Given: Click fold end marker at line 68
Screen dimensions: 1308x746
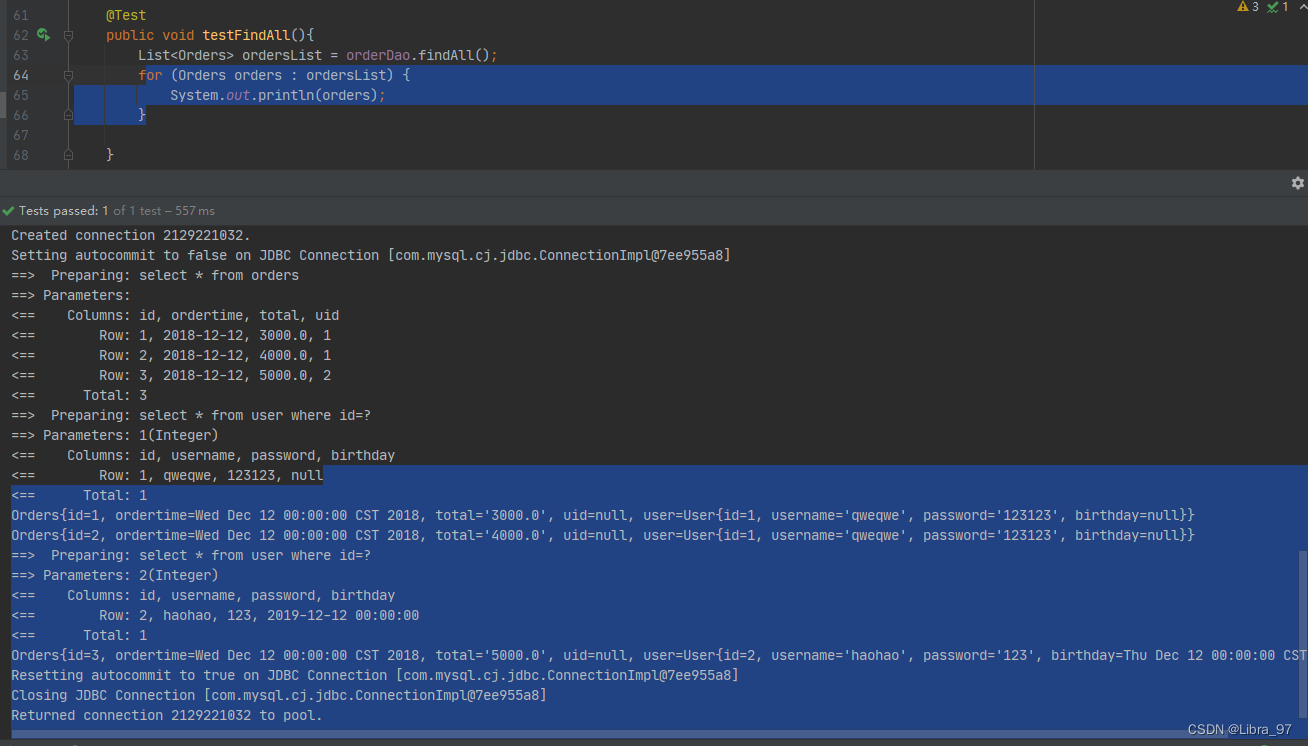Looking at the screenshot, I should pyautogui.click(x=69, y=155).
